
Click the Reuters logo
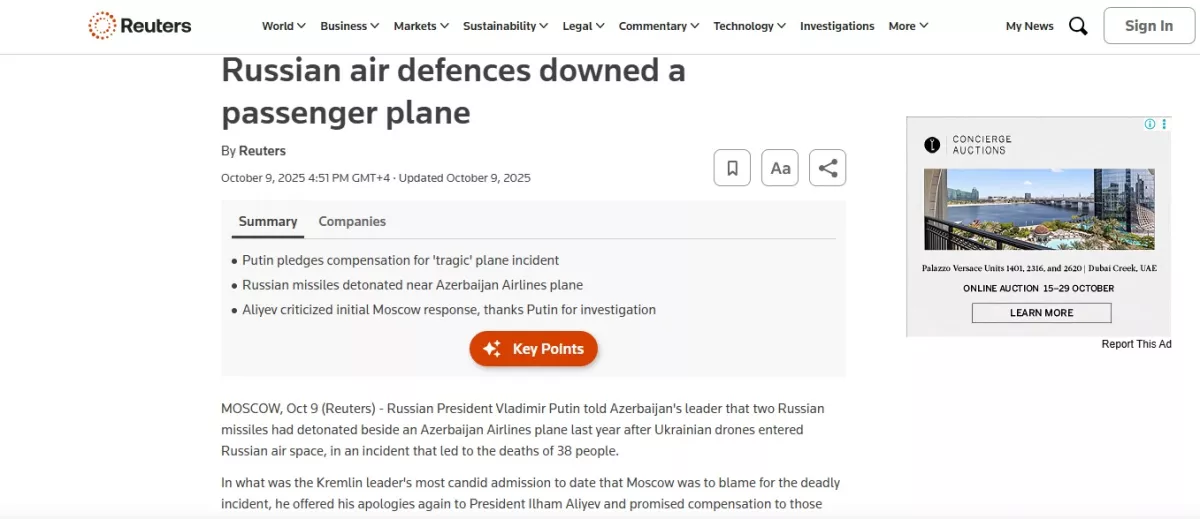point(140,26)
